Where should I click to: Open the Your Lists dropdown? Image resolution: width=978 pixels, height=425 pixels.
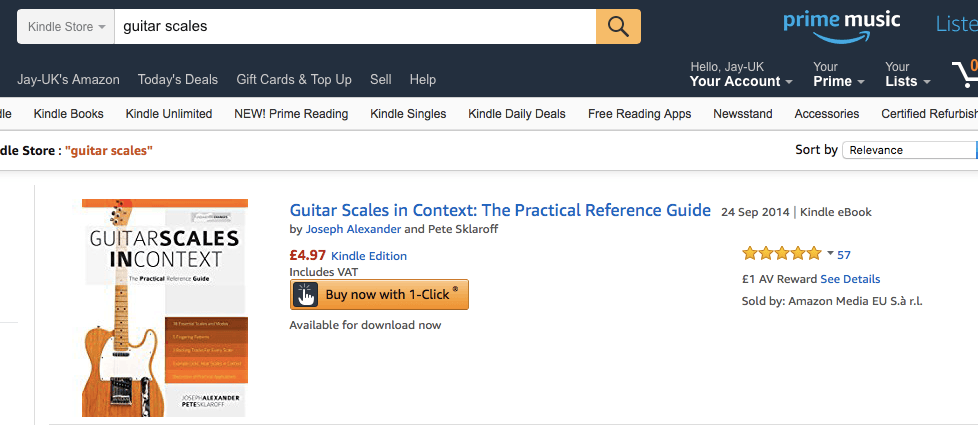(907, 74)
